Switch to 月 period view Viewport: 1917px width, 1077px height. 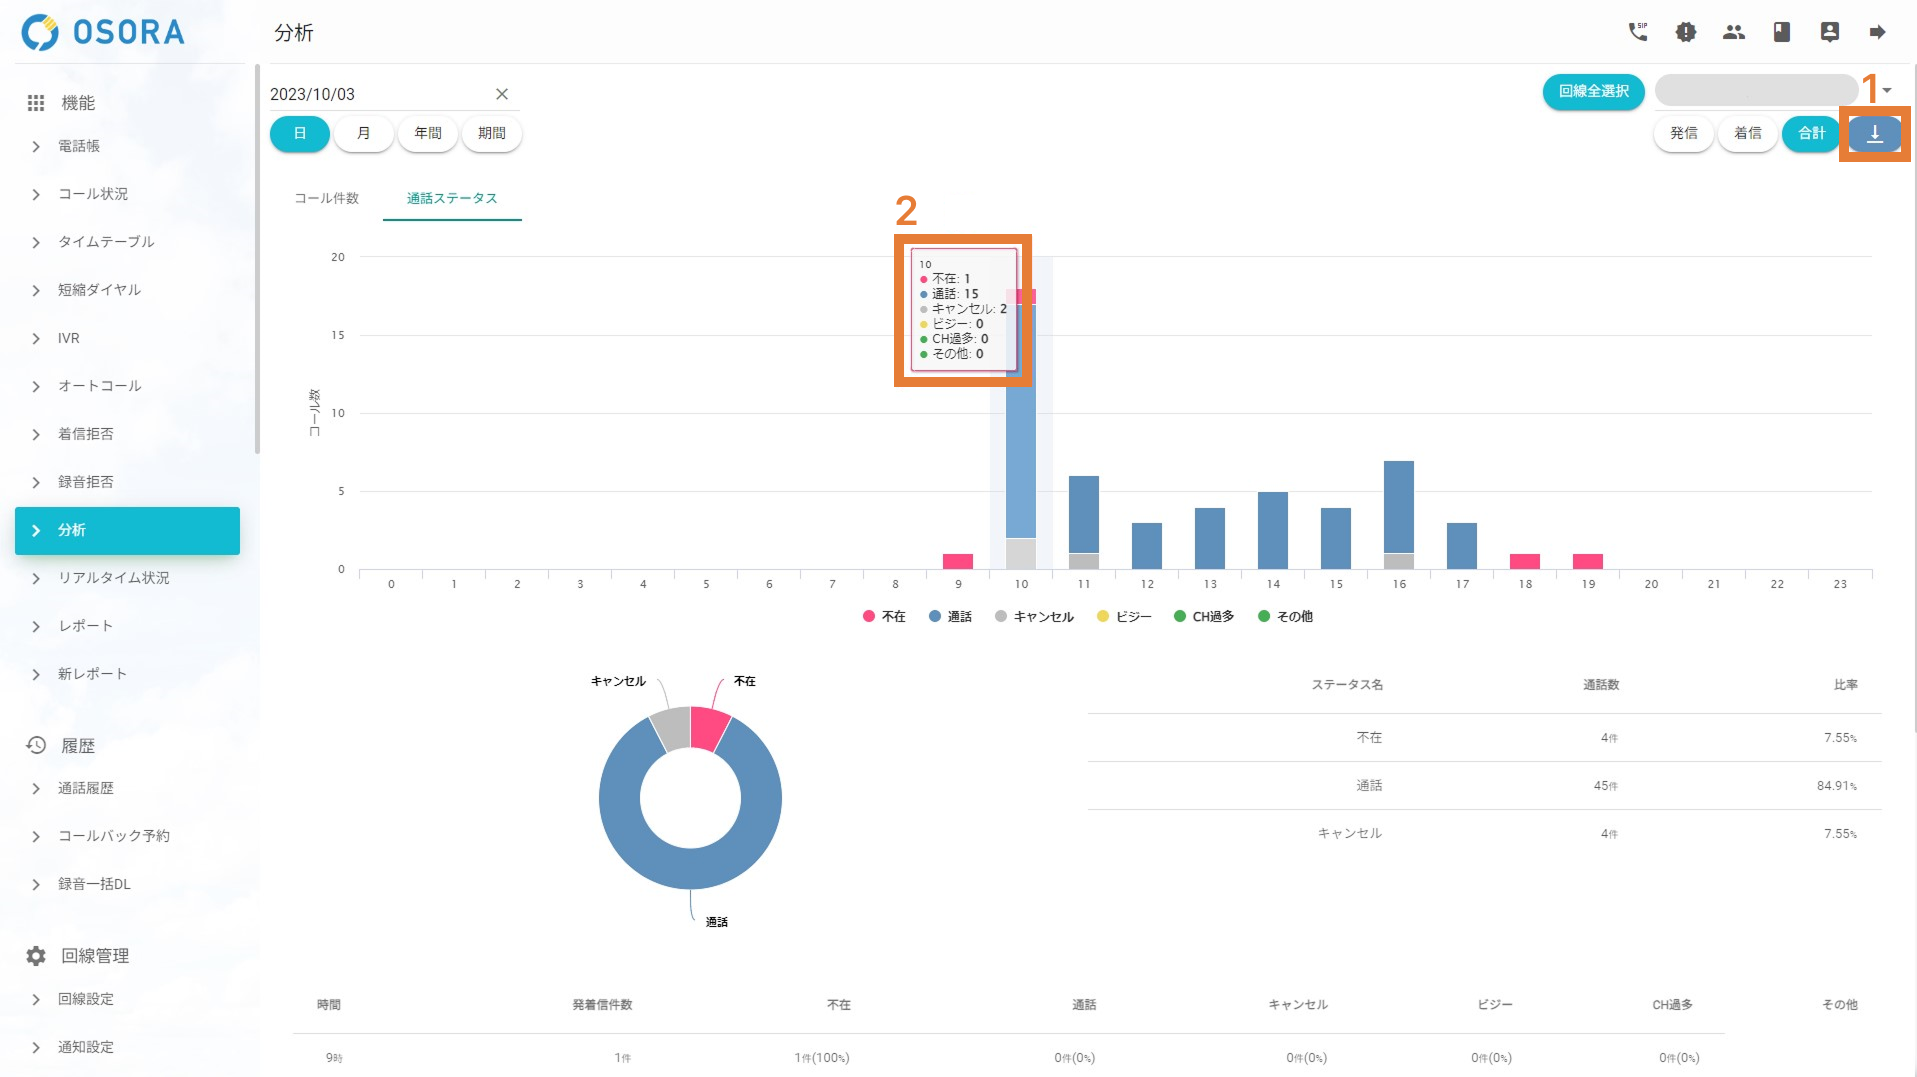[x=363, y=133]
